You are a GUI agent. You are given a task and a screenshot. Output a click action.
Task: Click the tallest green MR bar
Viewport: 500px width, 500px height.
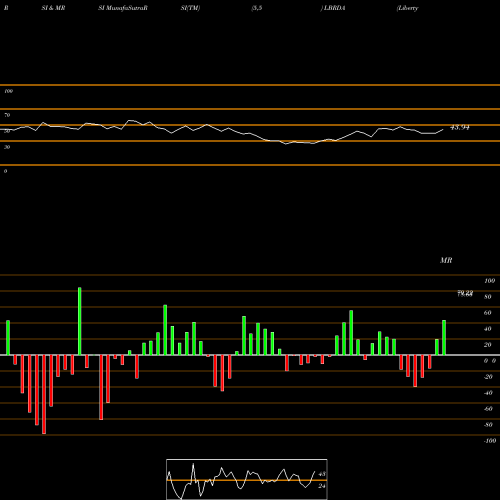(80, 321)
